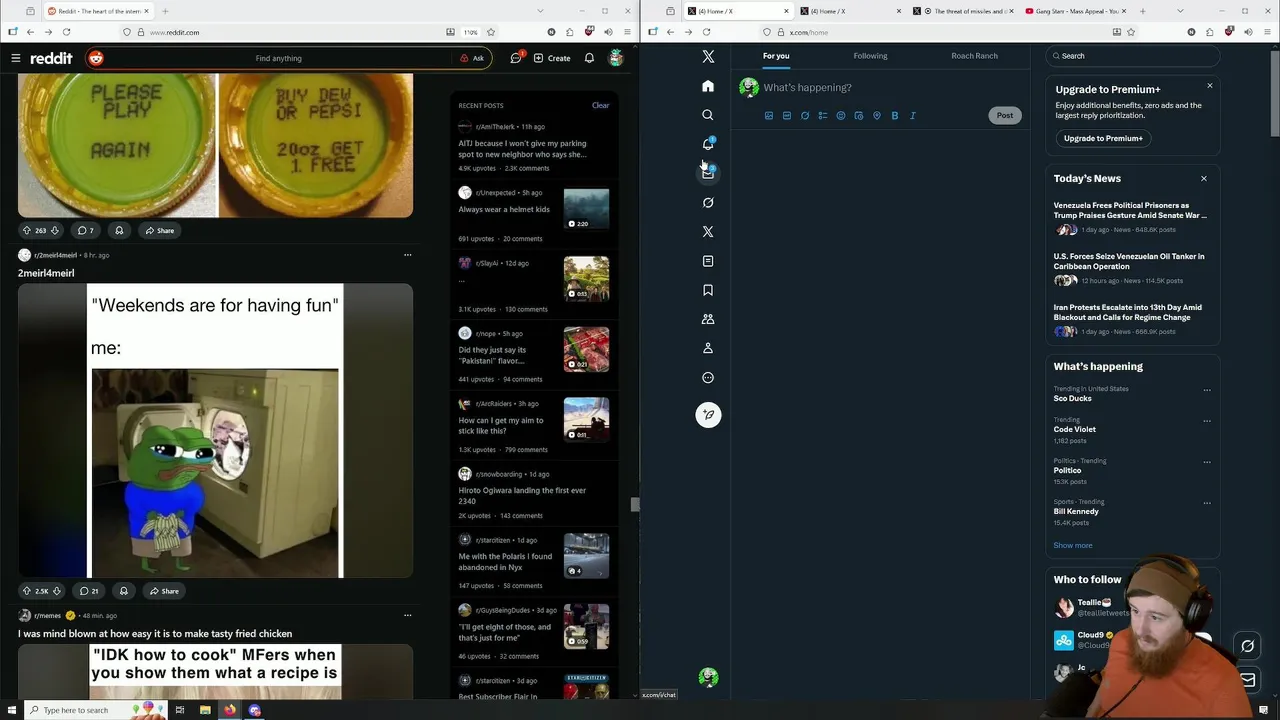Click the X logo at top of sidebar
The image size is (1280, 720).
pos(708,57)
